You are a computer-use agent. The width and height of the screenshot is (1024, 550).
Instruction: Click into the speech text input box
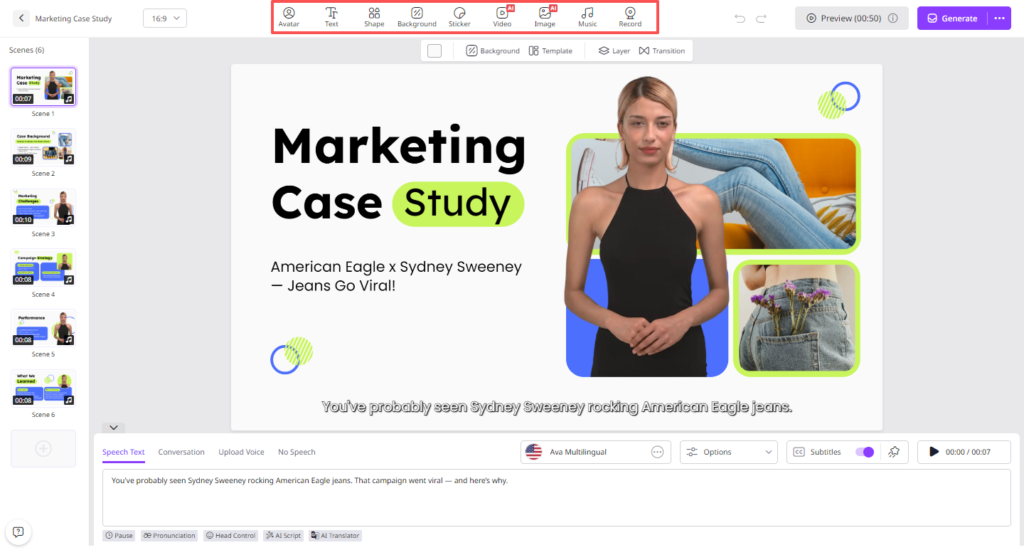pos(556,498)
